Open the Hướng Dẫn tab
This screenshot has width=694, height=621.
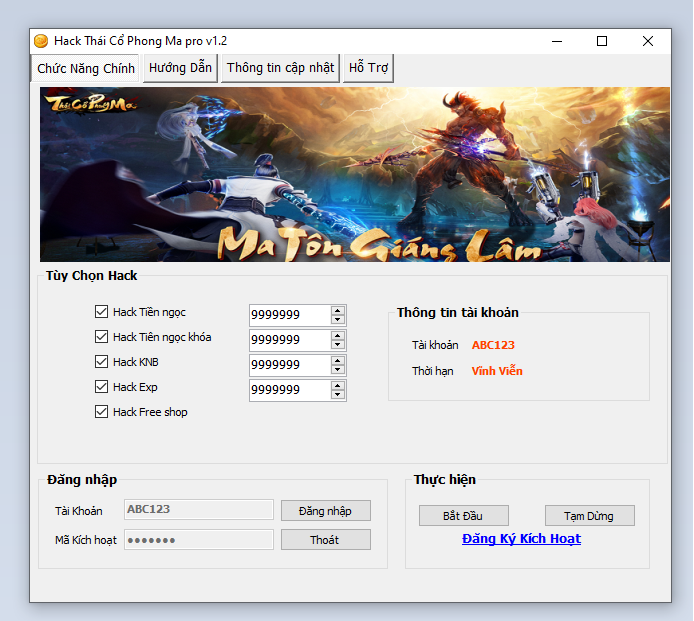point(181,68)
